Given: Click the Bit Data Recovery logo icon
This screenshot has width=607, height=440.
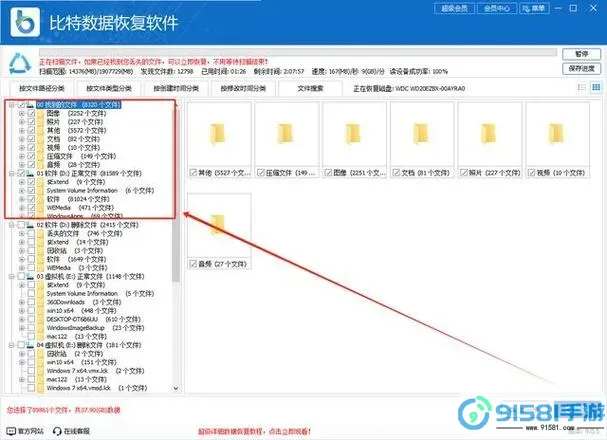Looking at the screenshot, I should (25, 22).
